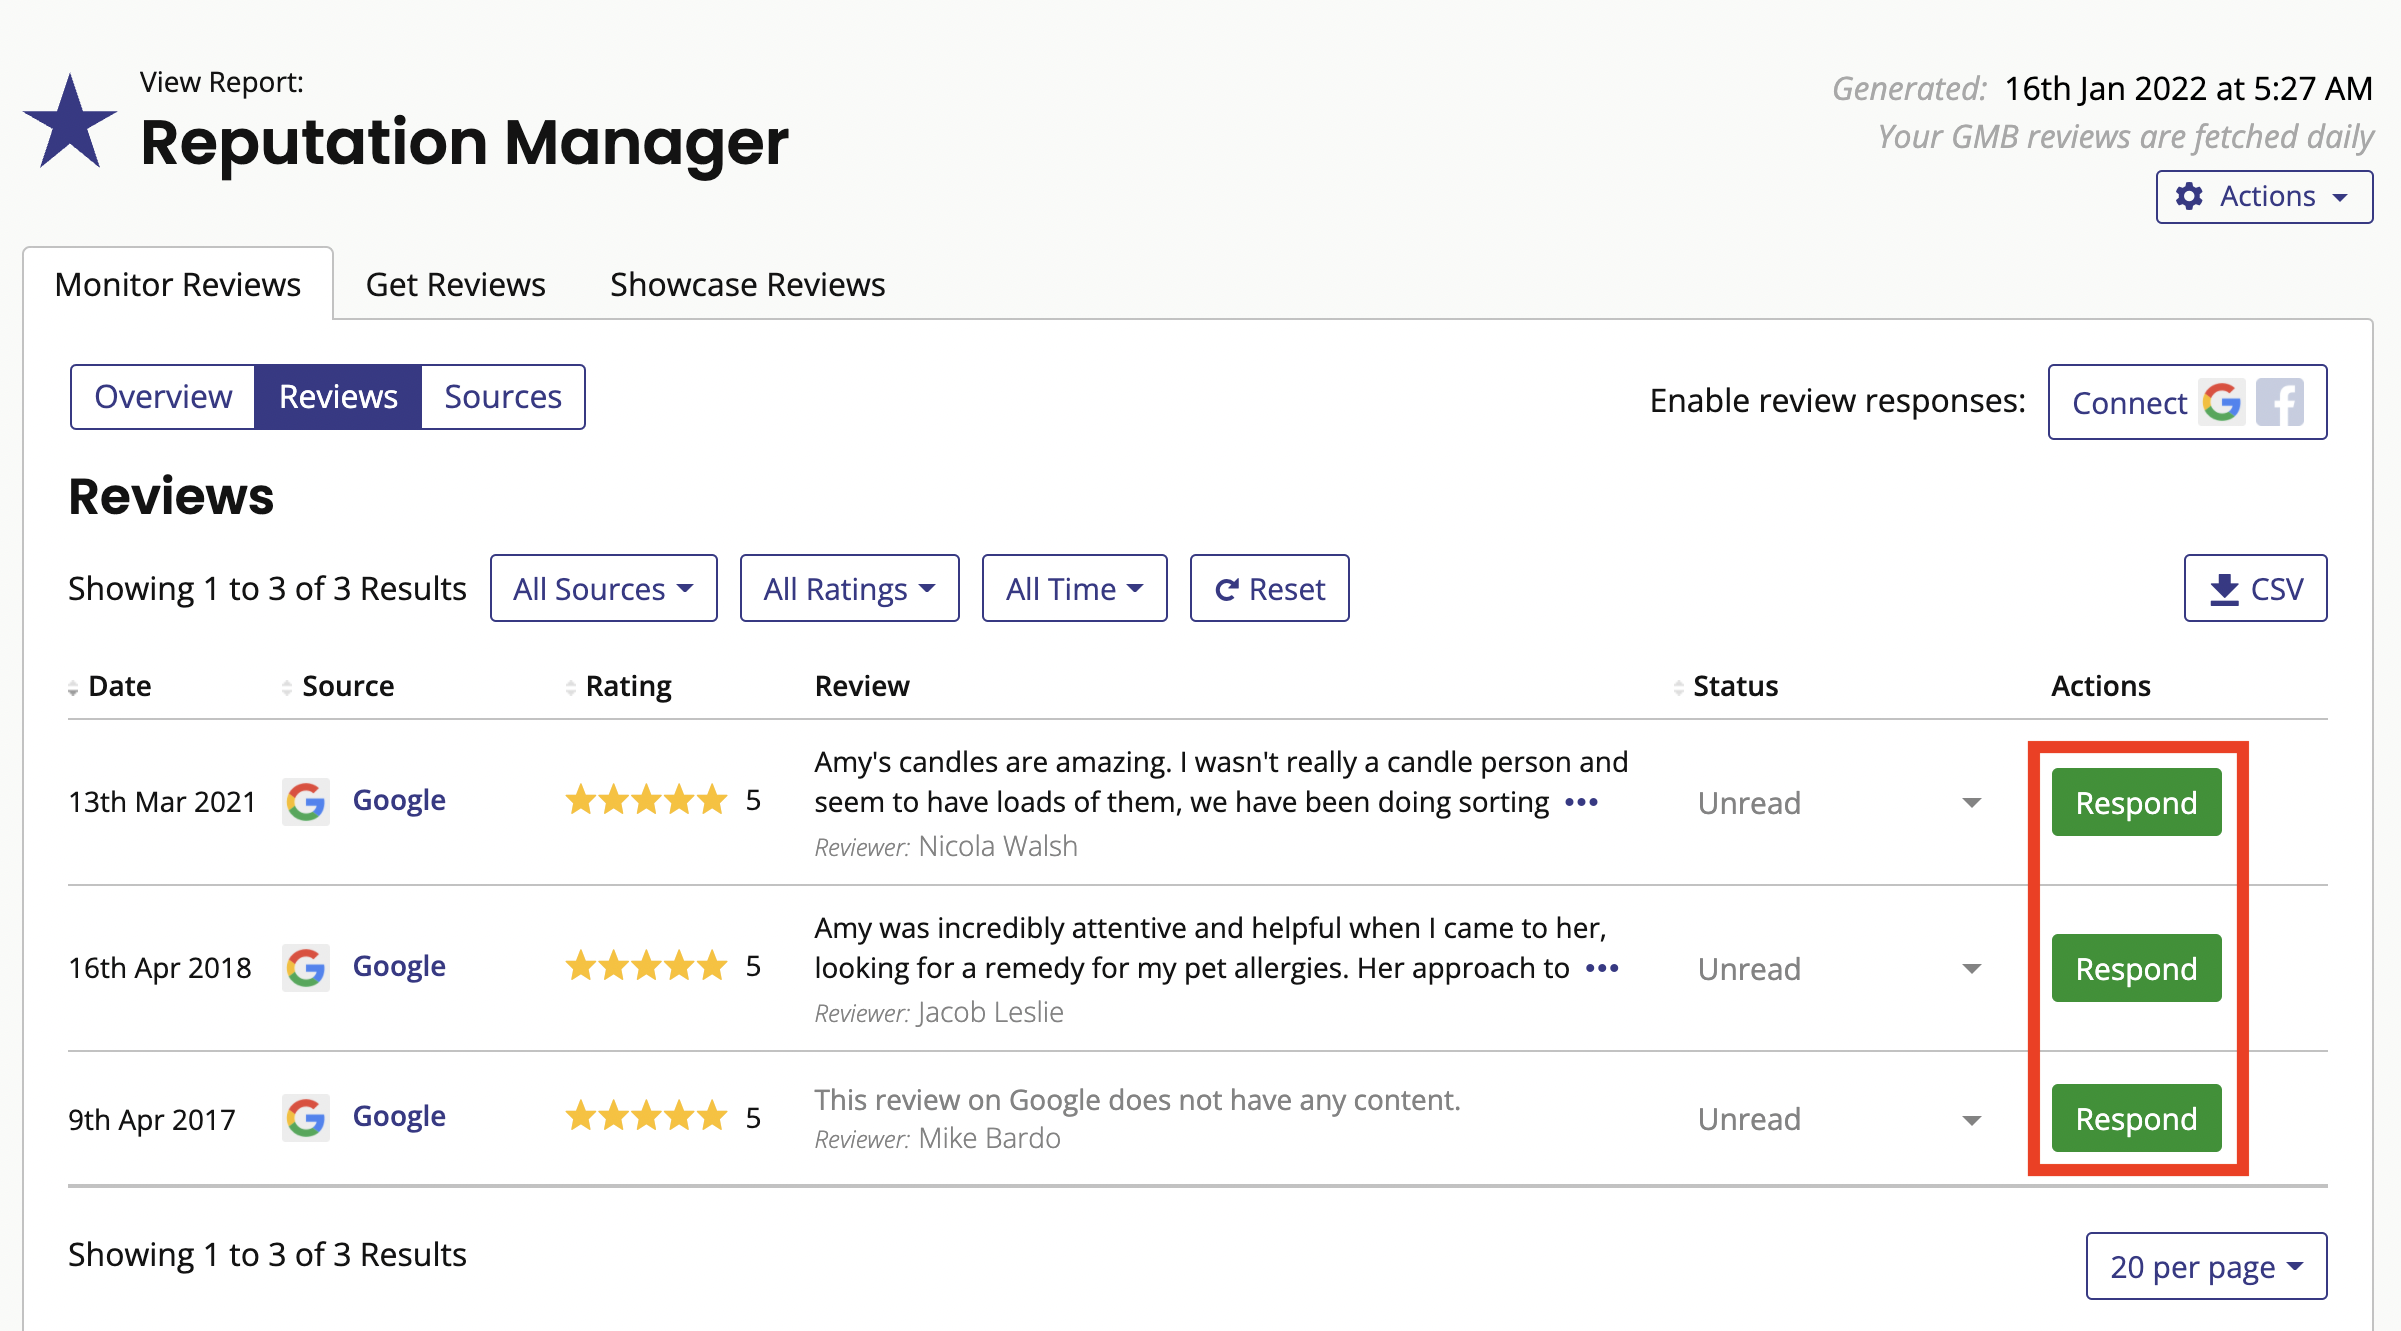Open Google link for 13th Mar 2021 review
Screen dimensions: 2401x1331
click(x=399, y=800)
